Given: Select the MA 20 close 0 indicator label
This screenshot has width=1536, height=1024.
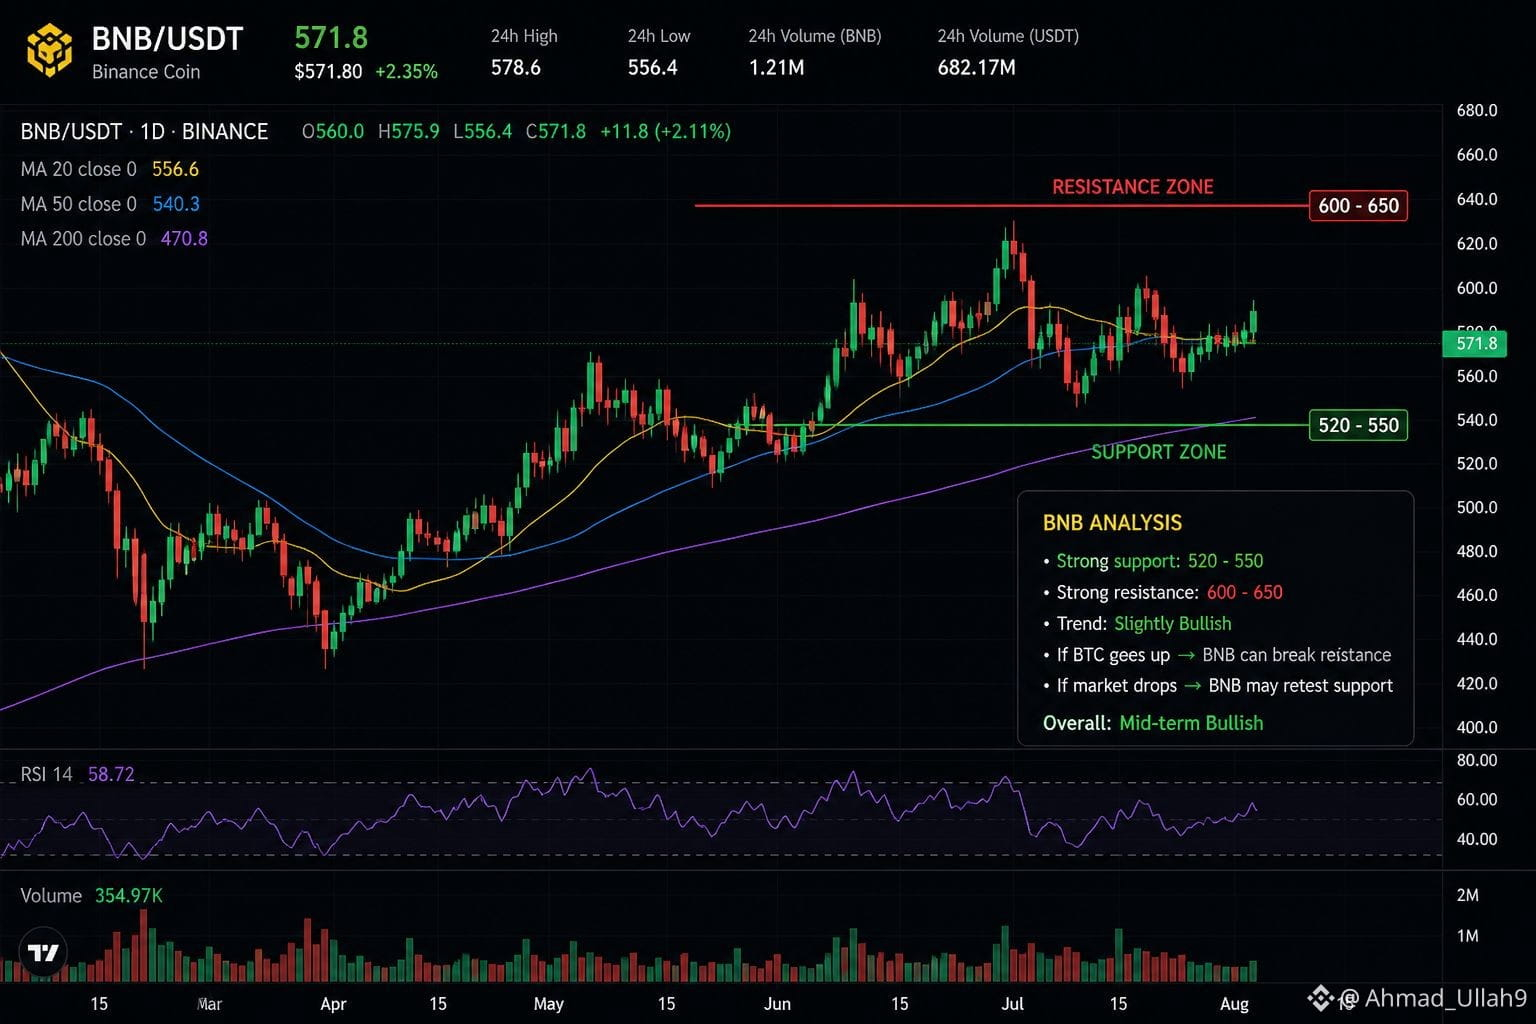Looking at the screenshot, I should 79,170.
